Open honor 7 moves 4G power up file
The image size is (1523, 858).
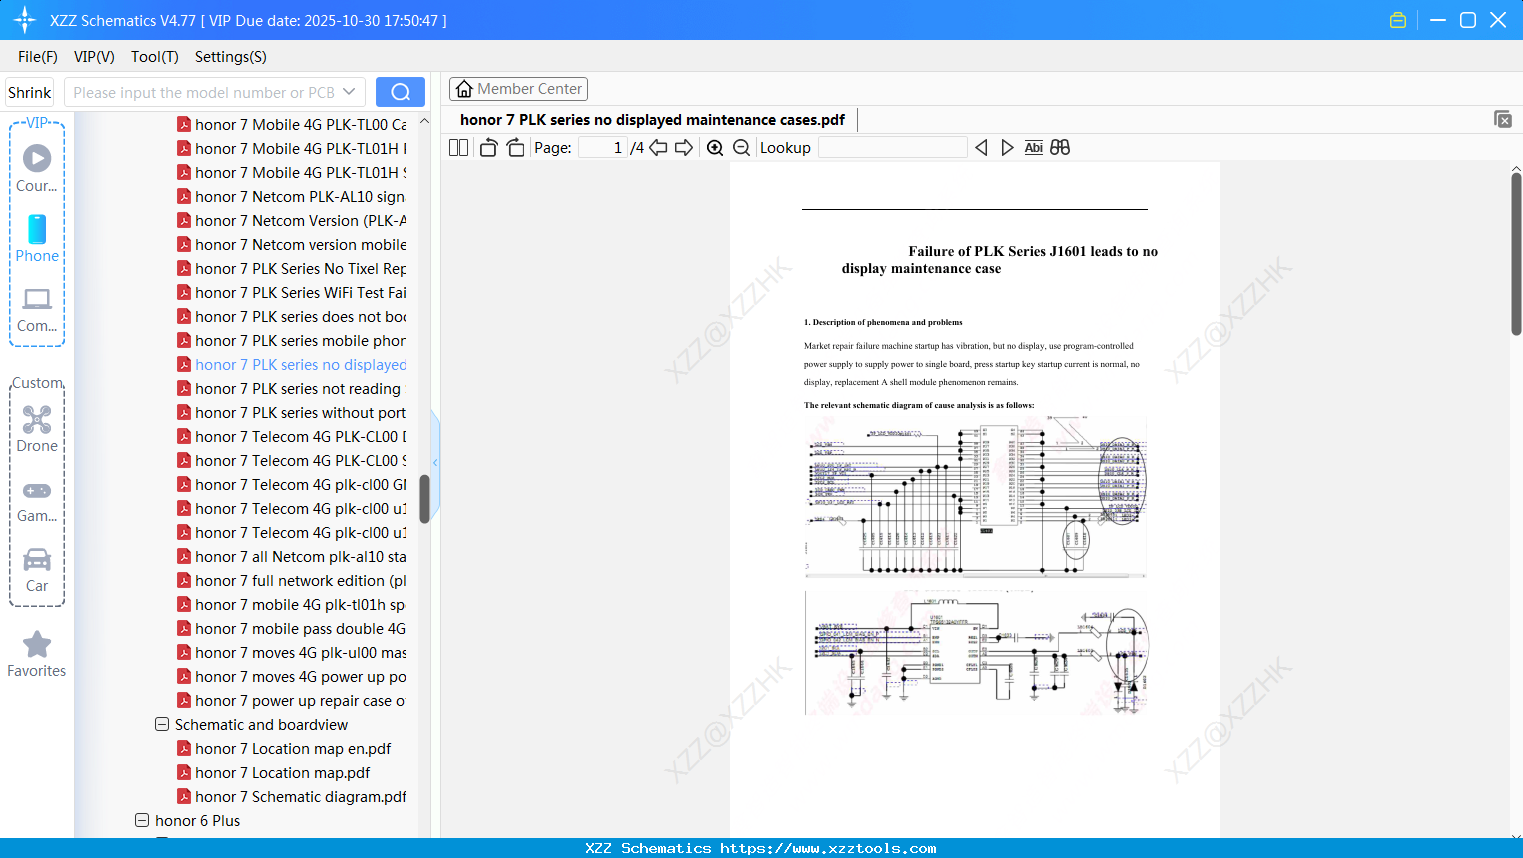(x=300, y=677)
